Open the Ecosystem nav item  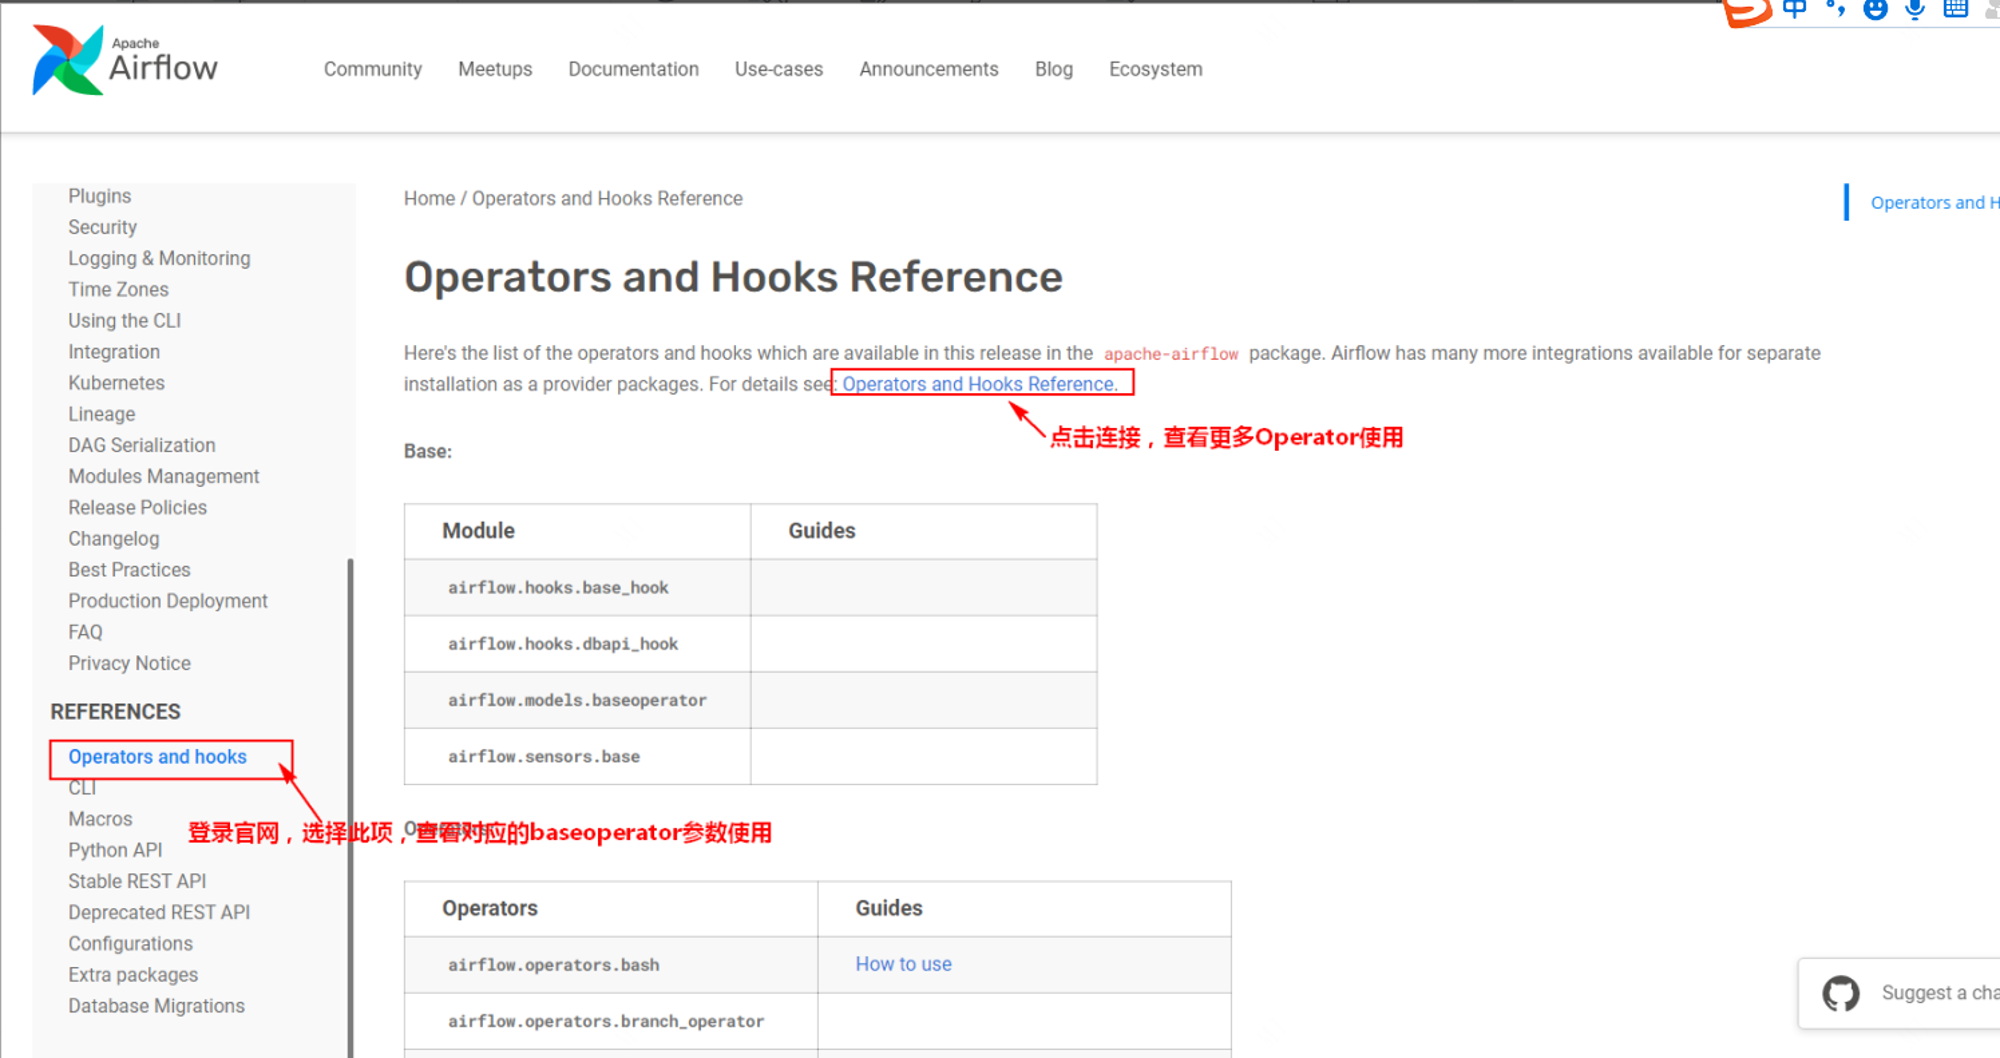coord(1155,69)
